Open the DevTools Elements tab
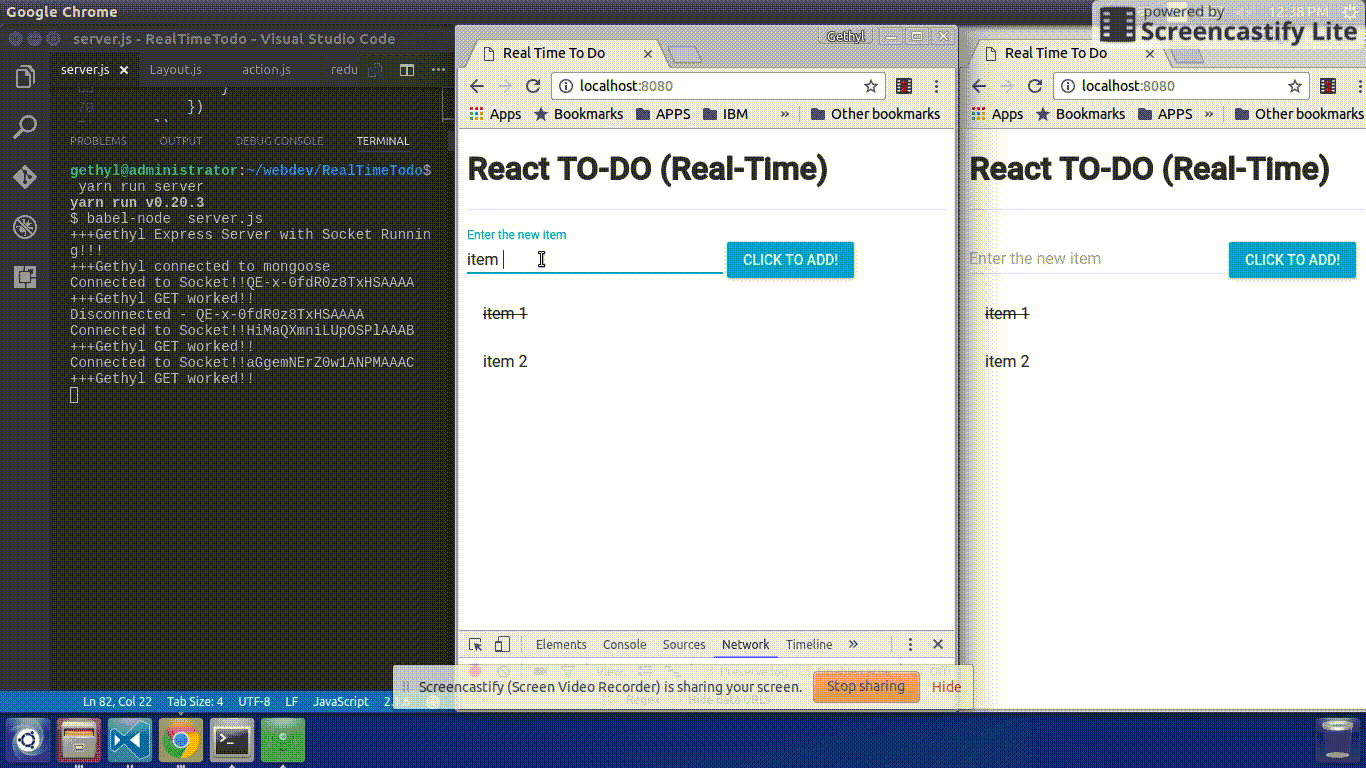Image resolution: width=1366 pixels, height=768 pixels. coord(561,645)
